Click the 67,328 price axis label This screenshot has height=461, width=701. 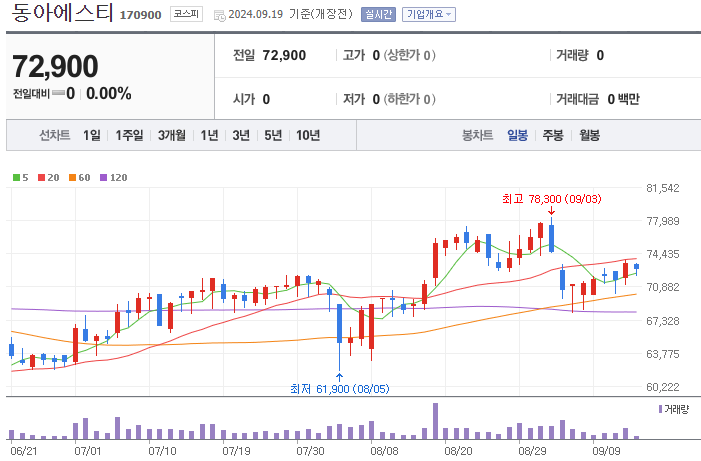663,321
